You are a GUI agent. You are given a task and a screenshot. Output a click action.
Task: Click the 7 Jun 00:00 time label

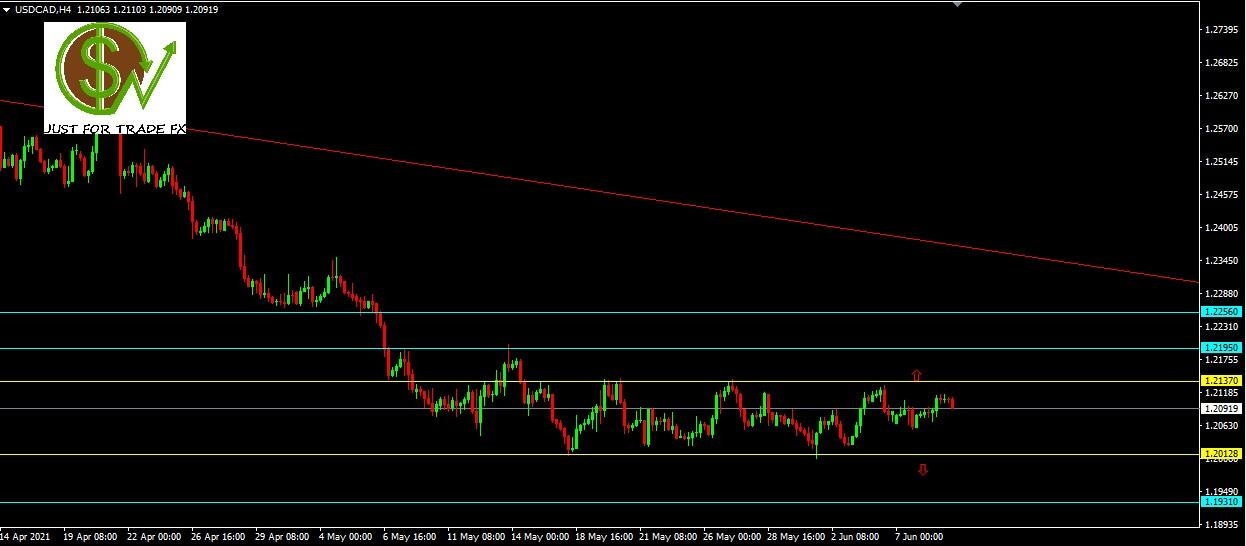(x=919, y=537)
